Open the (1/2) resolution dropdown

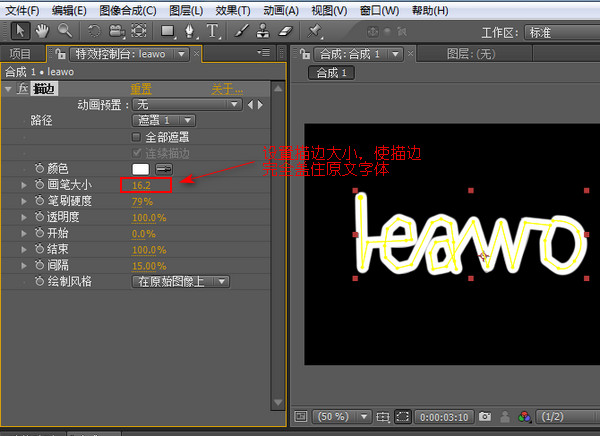click(568, 416)
